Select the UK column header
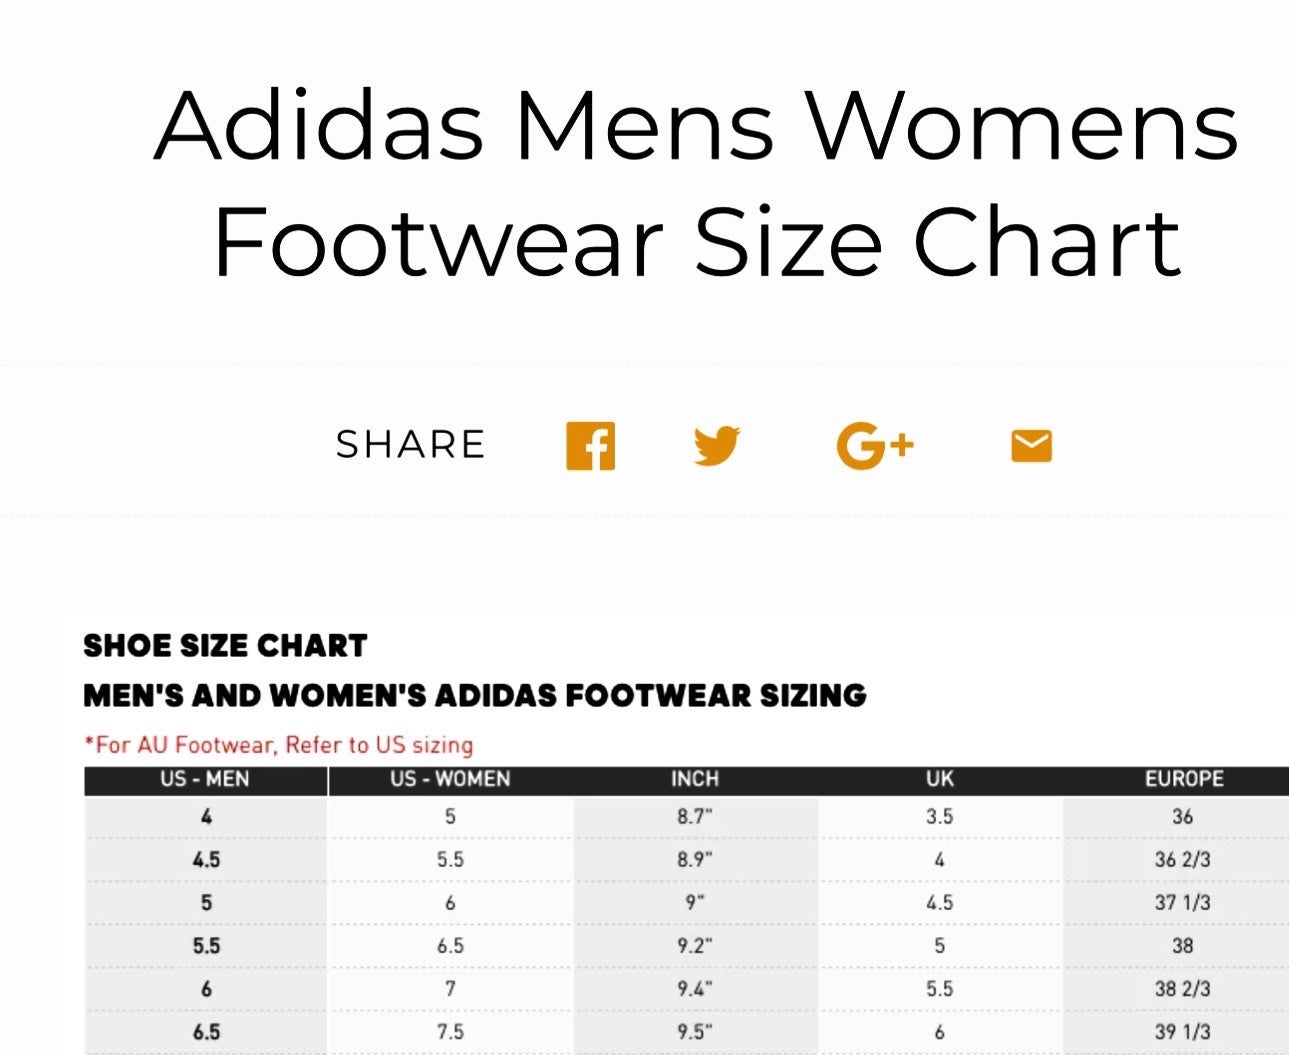 (x=940, y=779)
